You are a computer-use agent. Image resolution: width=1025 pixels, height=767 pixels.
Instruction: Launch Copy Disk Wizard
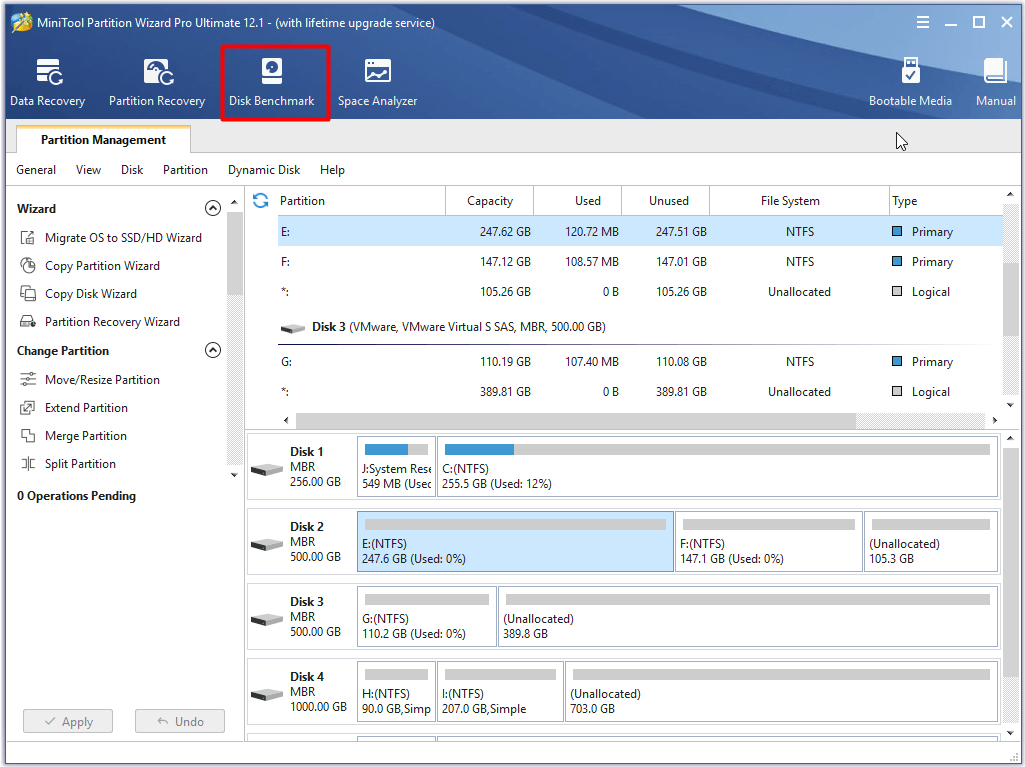click(78, 294)
